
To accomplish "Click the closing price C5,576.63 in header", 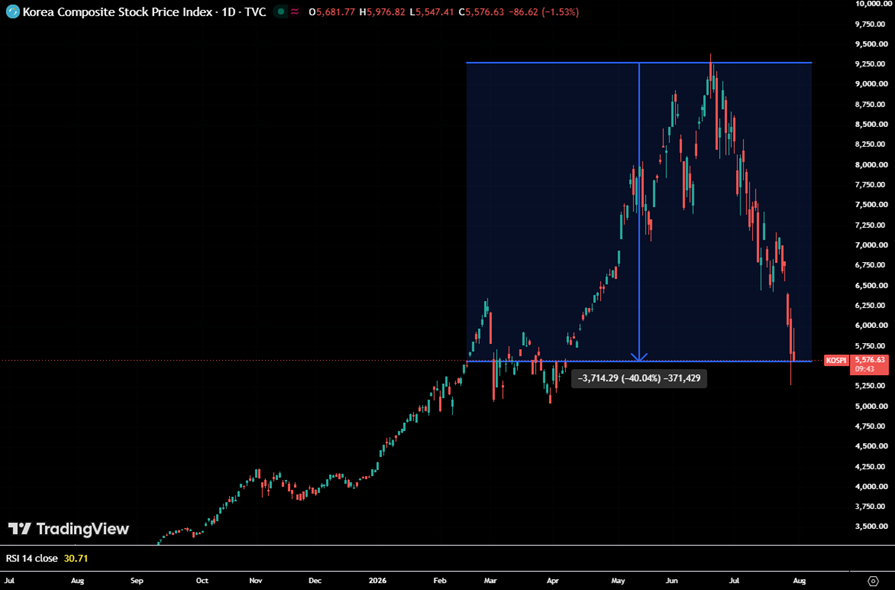I will [x=481, y=11].
